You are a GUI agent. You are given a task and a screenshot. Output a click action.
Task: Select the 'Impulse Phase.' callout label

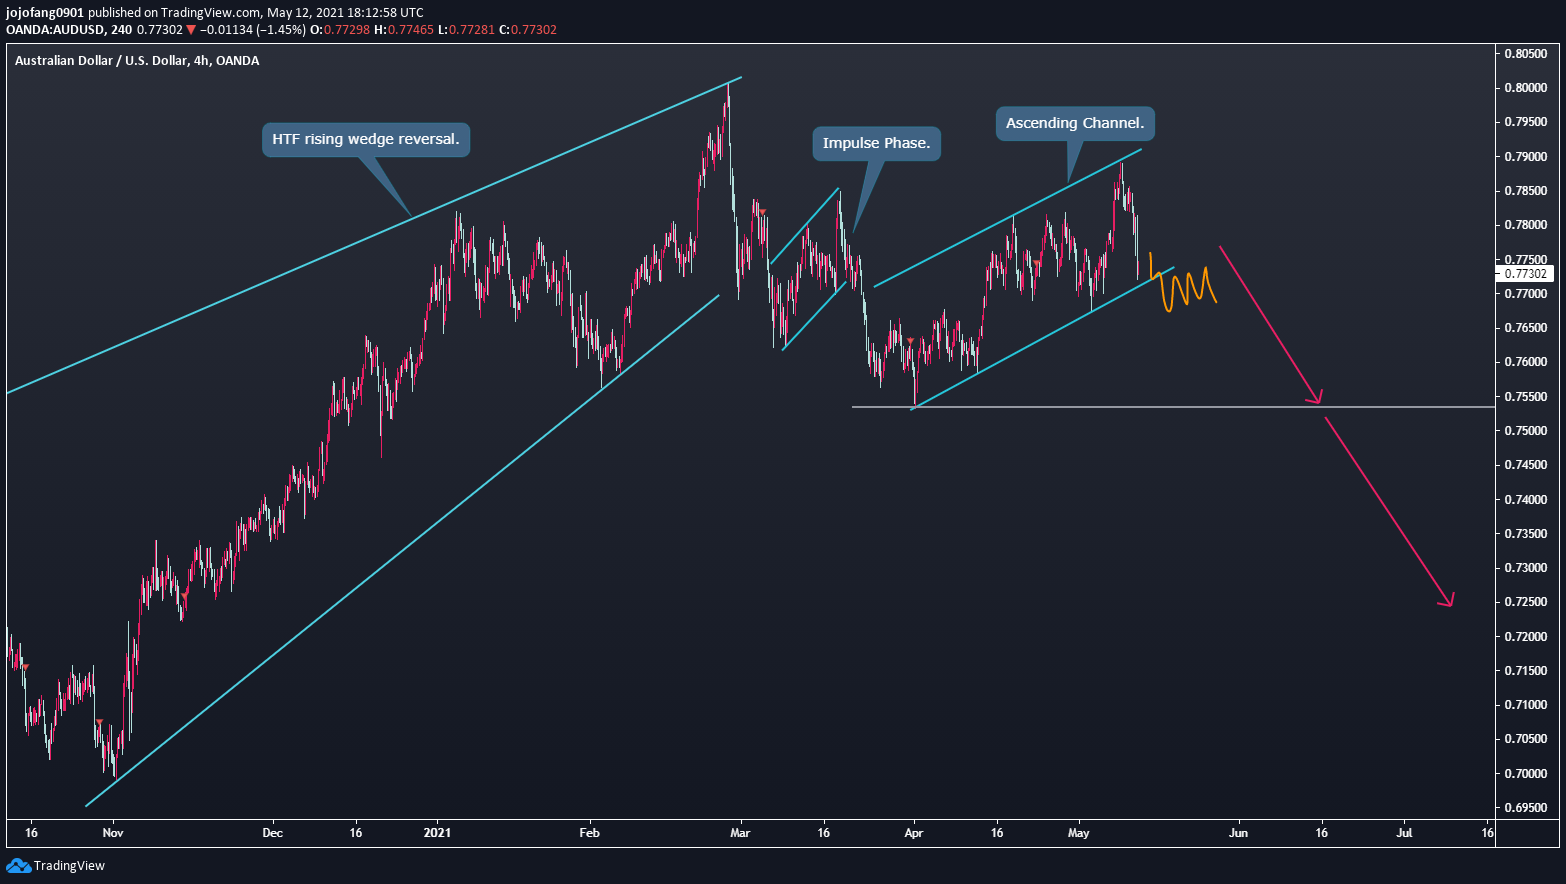876,143
